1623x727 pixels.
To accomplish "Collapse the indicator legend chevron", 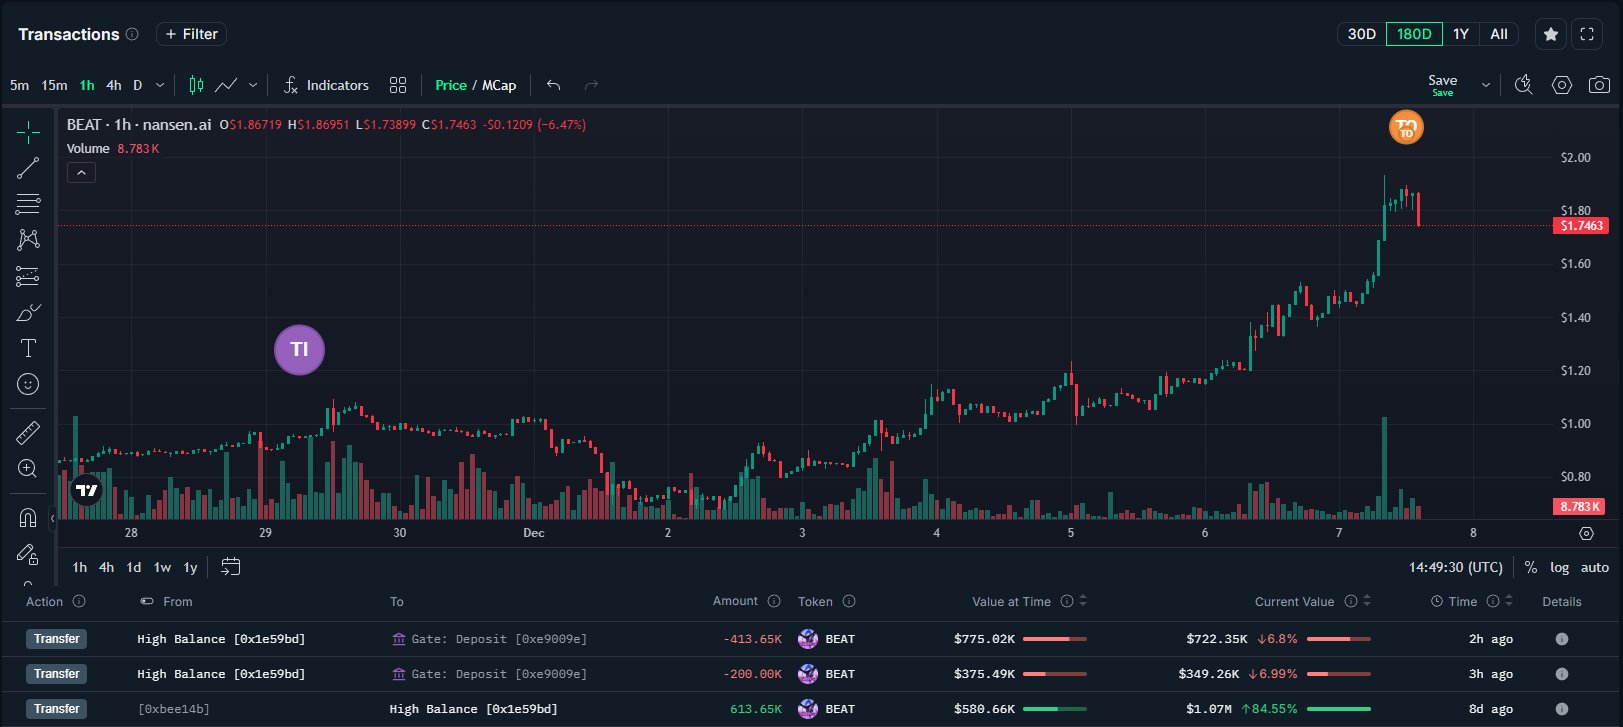I will pyautogui.click(x=81, y=173).
